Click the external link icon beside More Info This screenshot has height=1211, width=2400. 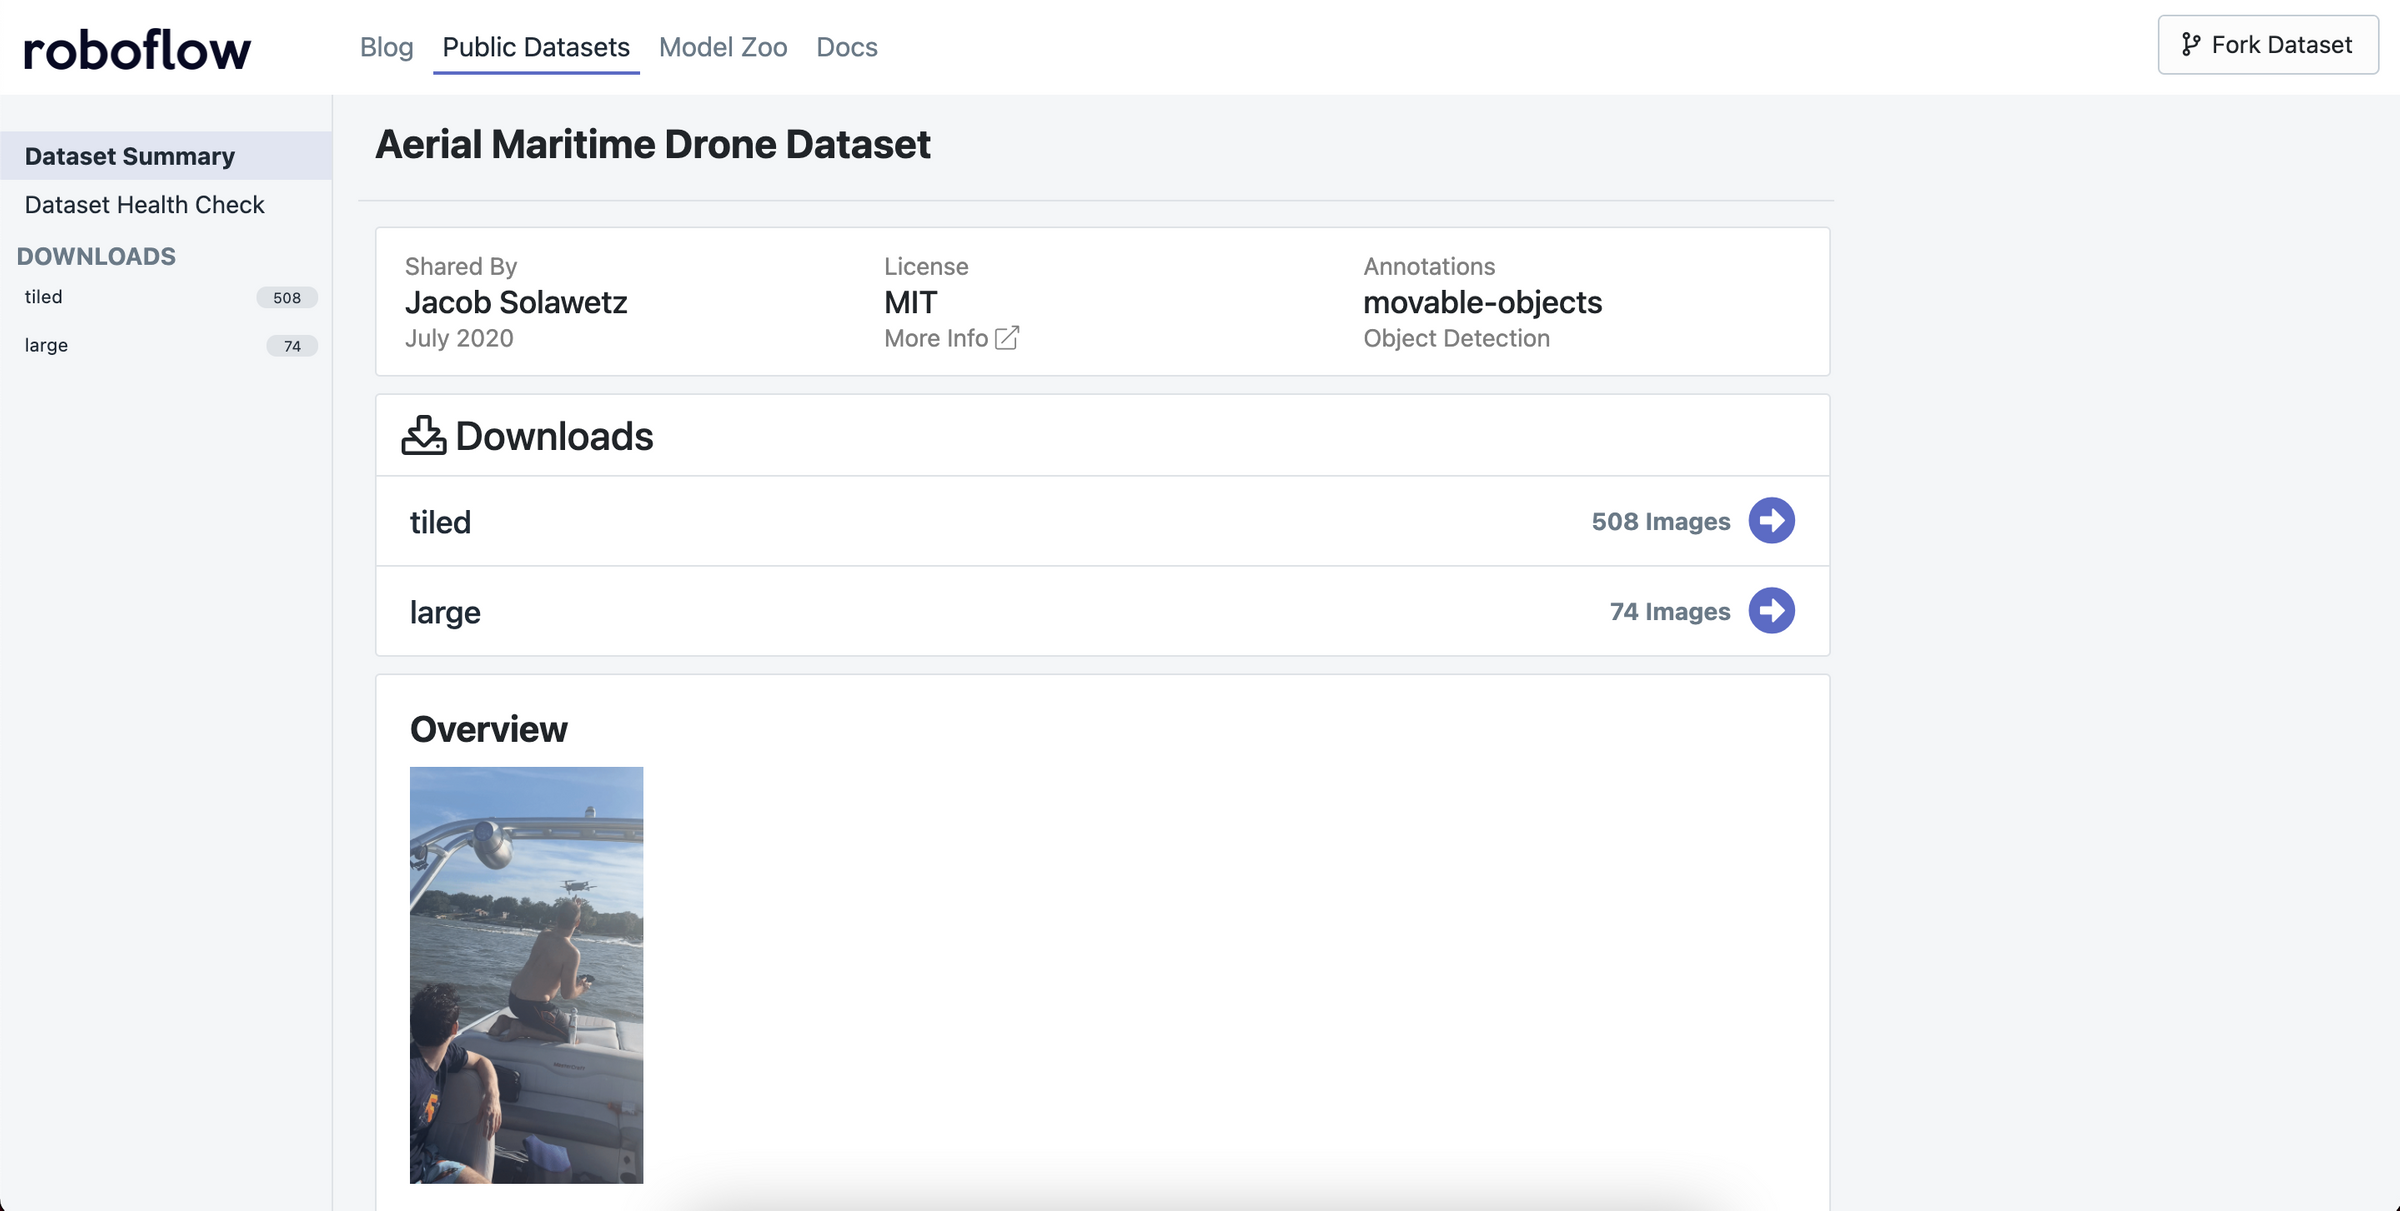(1007, 338)
